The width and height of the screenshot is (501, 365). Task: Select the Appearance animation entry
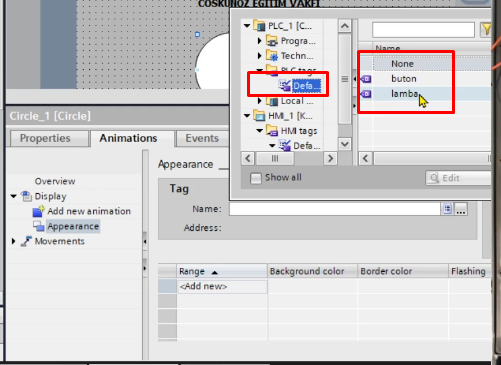[x=73, y=226]
